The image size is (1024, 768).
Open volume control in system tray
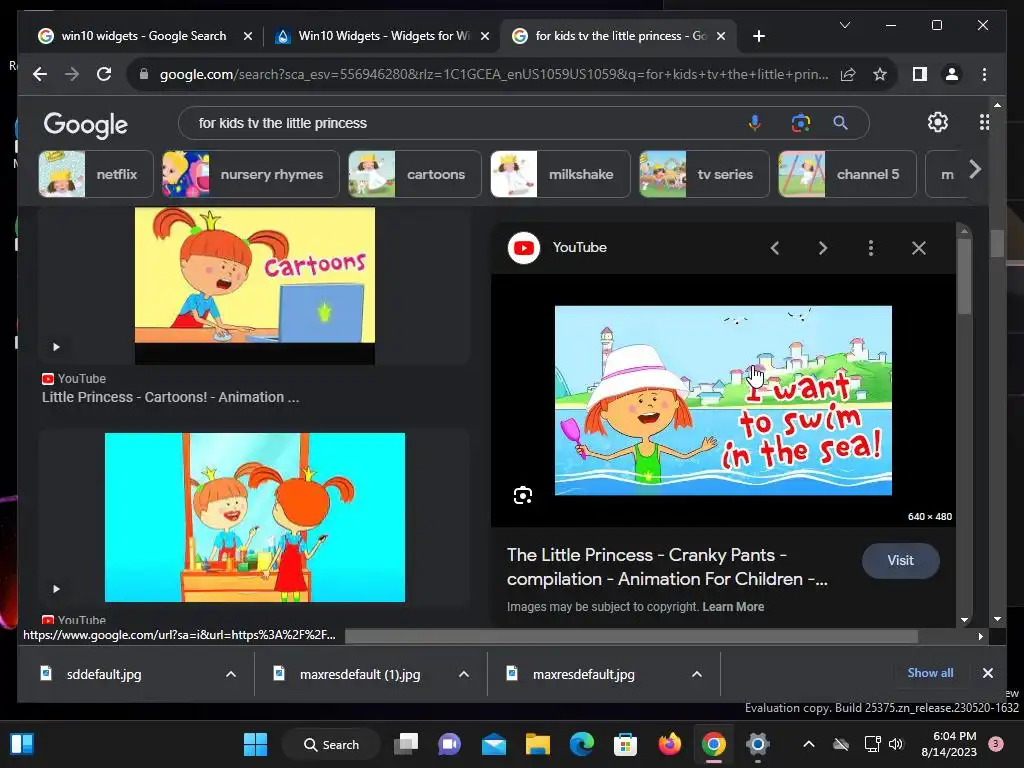[x=896, y=744]
